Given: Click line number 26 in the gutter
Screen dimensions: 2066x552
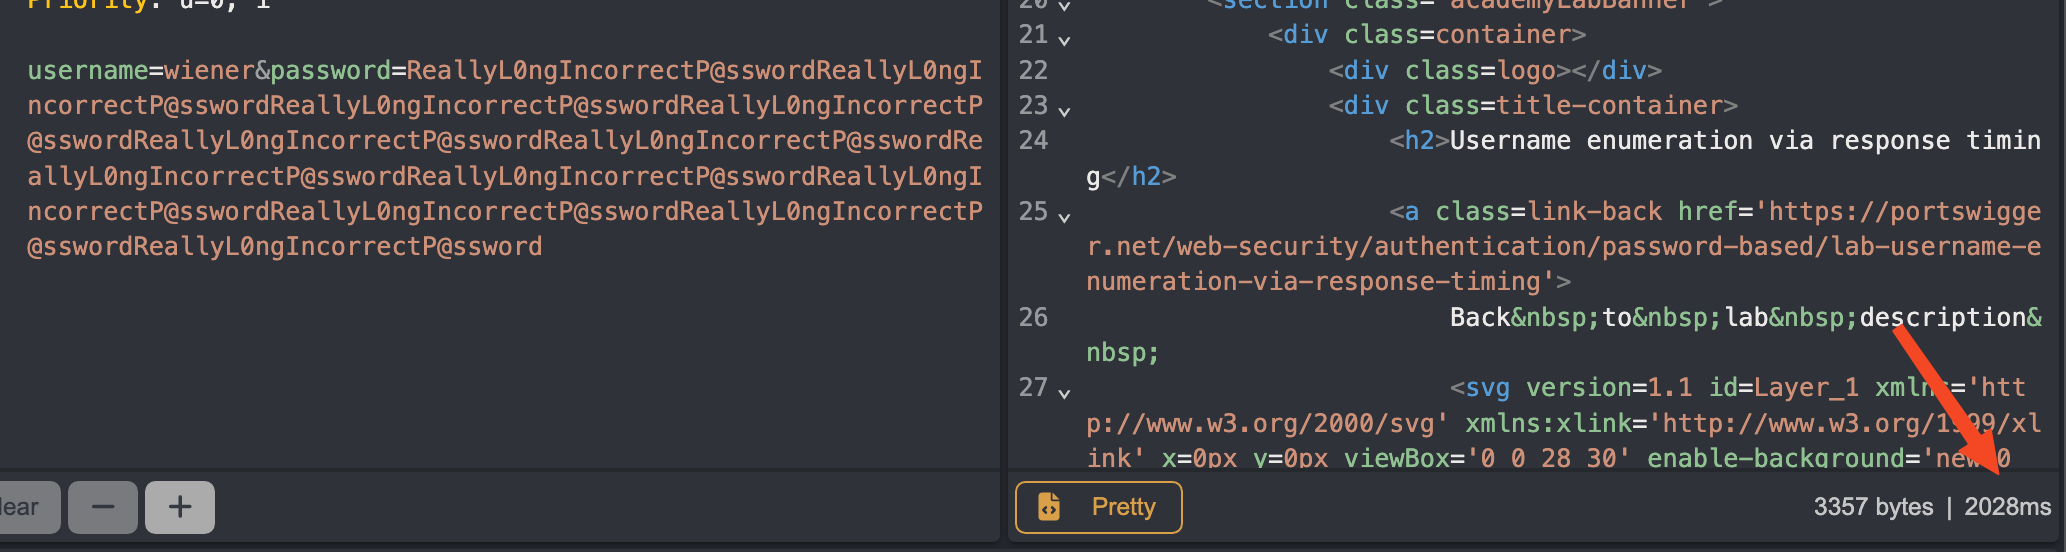Looking at the screenshot, I should (1033, 317).
